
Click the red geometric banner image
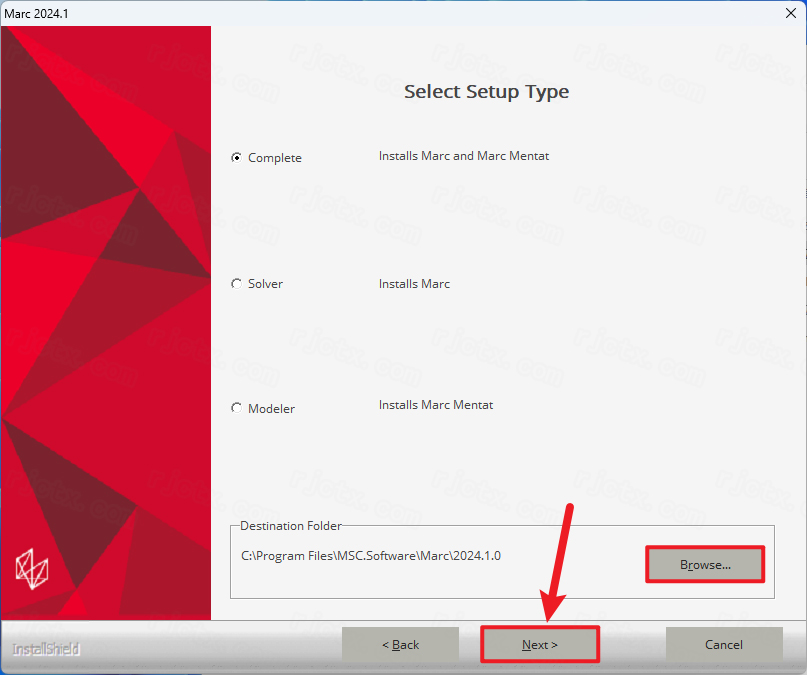pyautogui.click(x=106, y=323)
